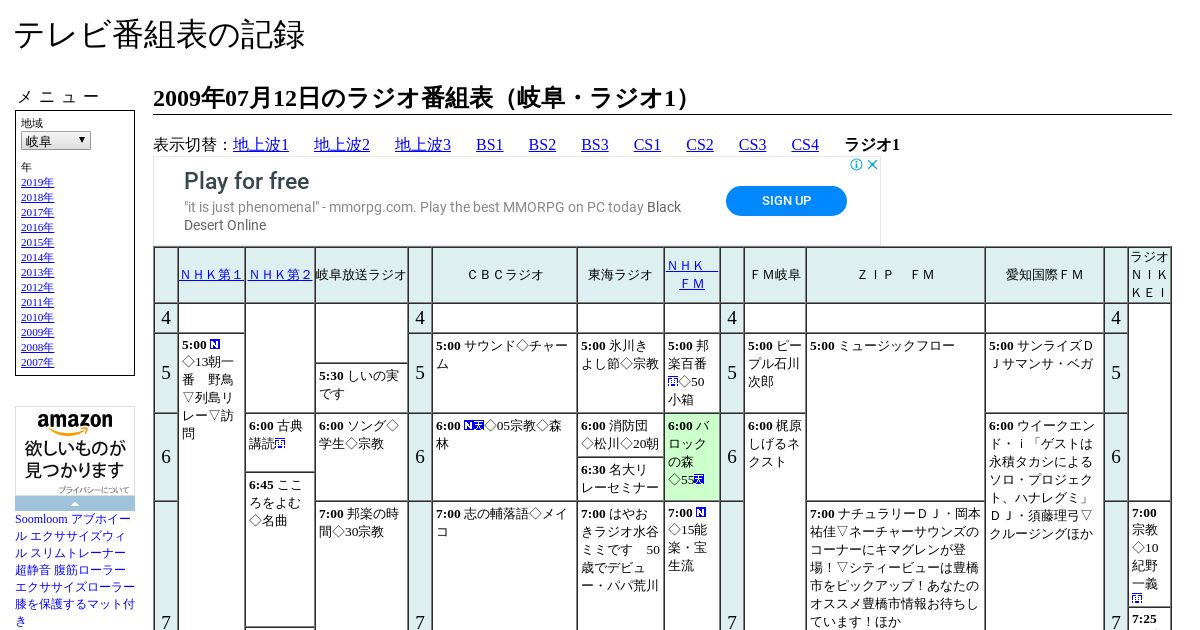Click the テレビ番組表の記録 site title

click(159, 35)
